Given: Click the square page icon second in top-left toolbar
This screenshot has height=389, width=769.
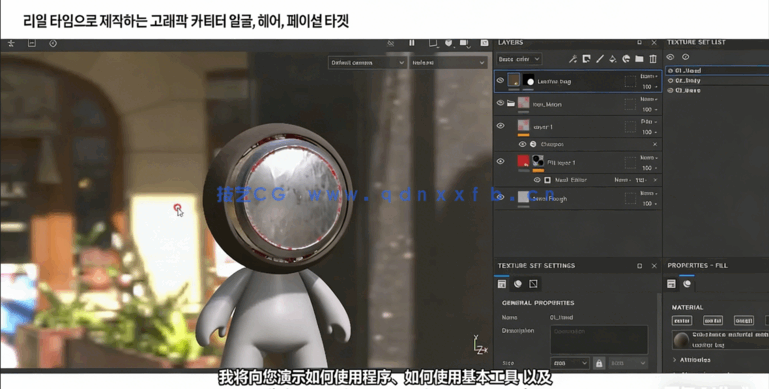Looking at the screenshot, I should coord(32,43).
